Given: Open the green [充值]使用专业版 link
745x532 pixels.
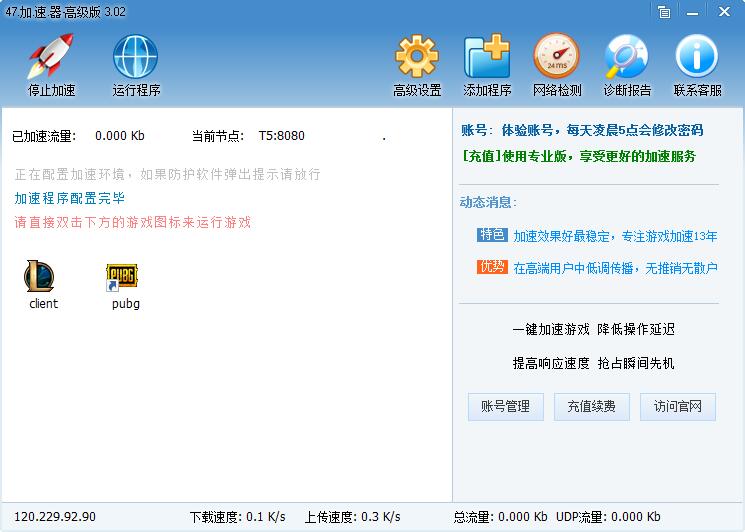Looking at the screenshot, I should tap(579, 156).
